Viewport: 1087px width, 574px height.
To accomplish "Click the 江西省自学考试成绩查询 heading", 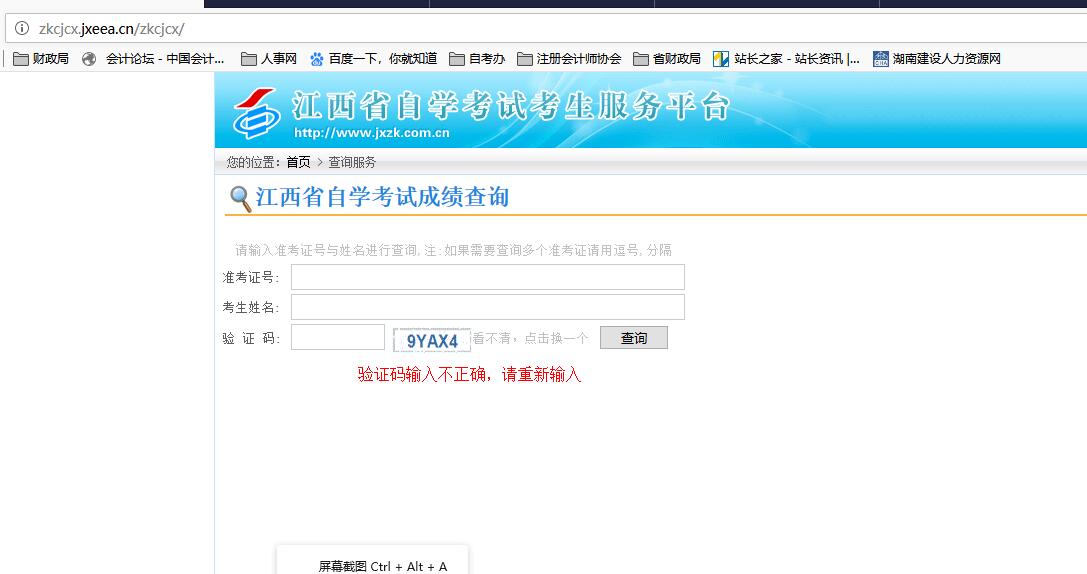I will pos(383,197).
